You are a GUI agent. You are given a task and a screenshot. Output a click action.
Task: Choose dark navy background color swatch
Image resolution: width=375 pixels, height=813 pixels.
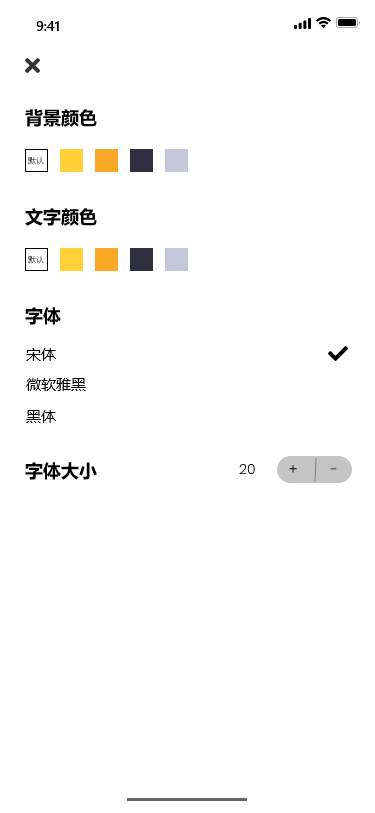[x=142, y=160]
